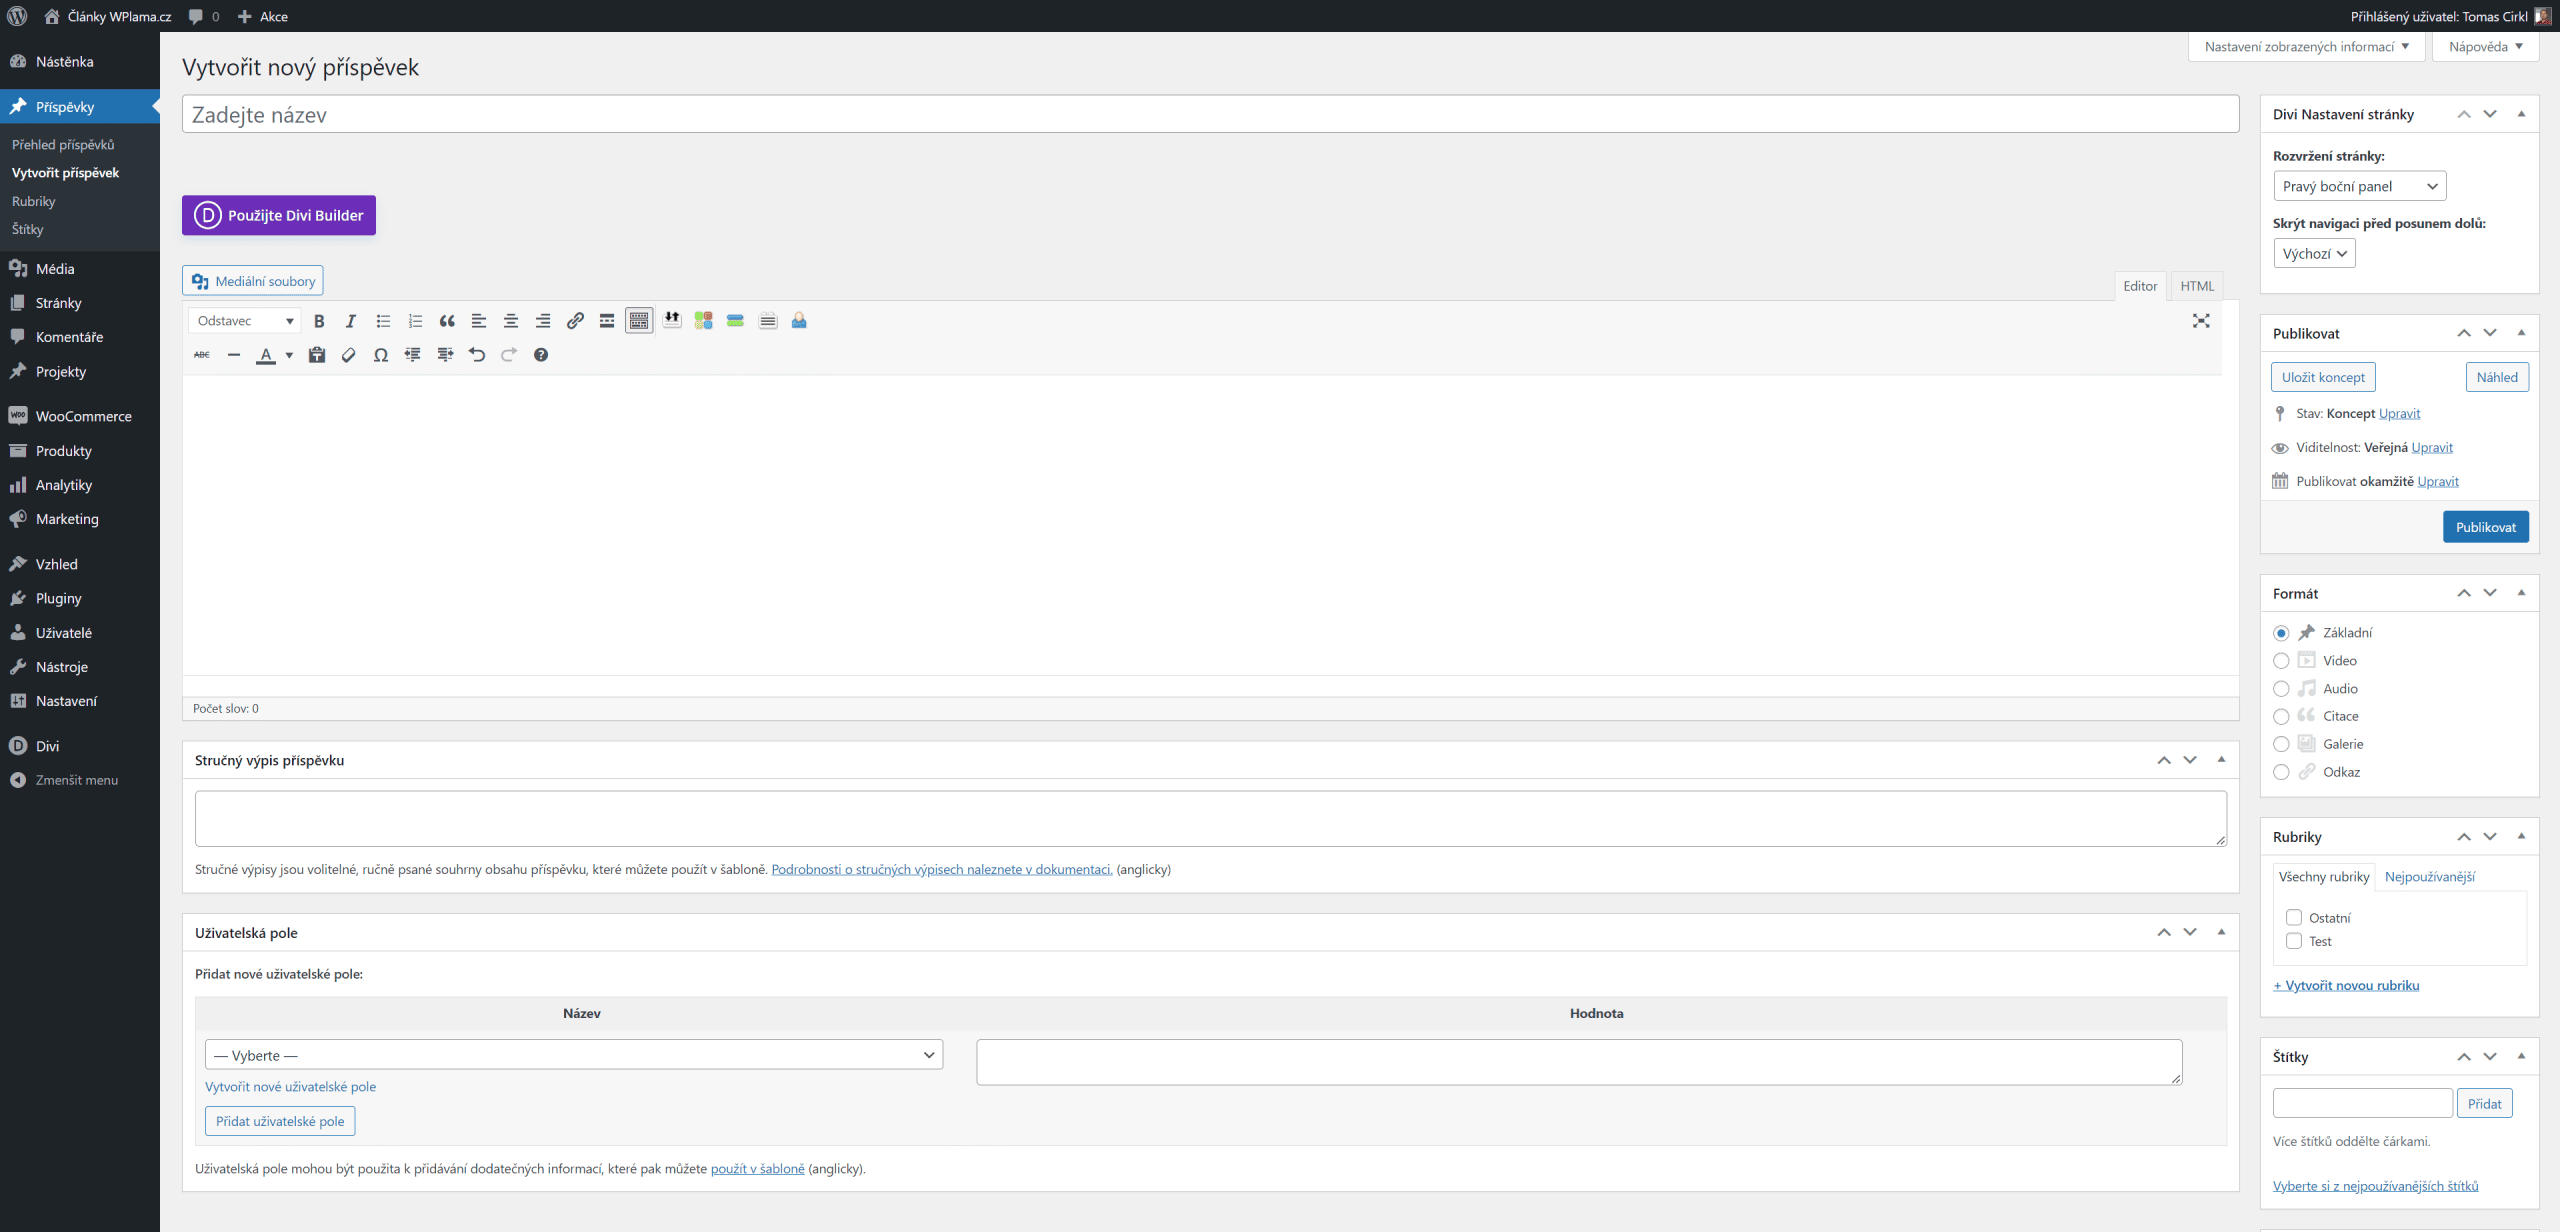Image resolution: width=2560 pixels, height=1232 pixels.
Task: Select the Audio post format
Action: [x=2281, y=689]
